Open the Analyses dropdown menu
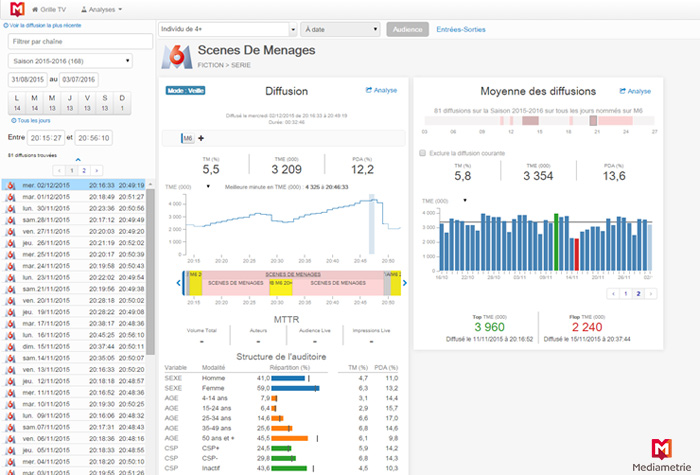This screenshot has width=700, height=475. tap(101, 9)
